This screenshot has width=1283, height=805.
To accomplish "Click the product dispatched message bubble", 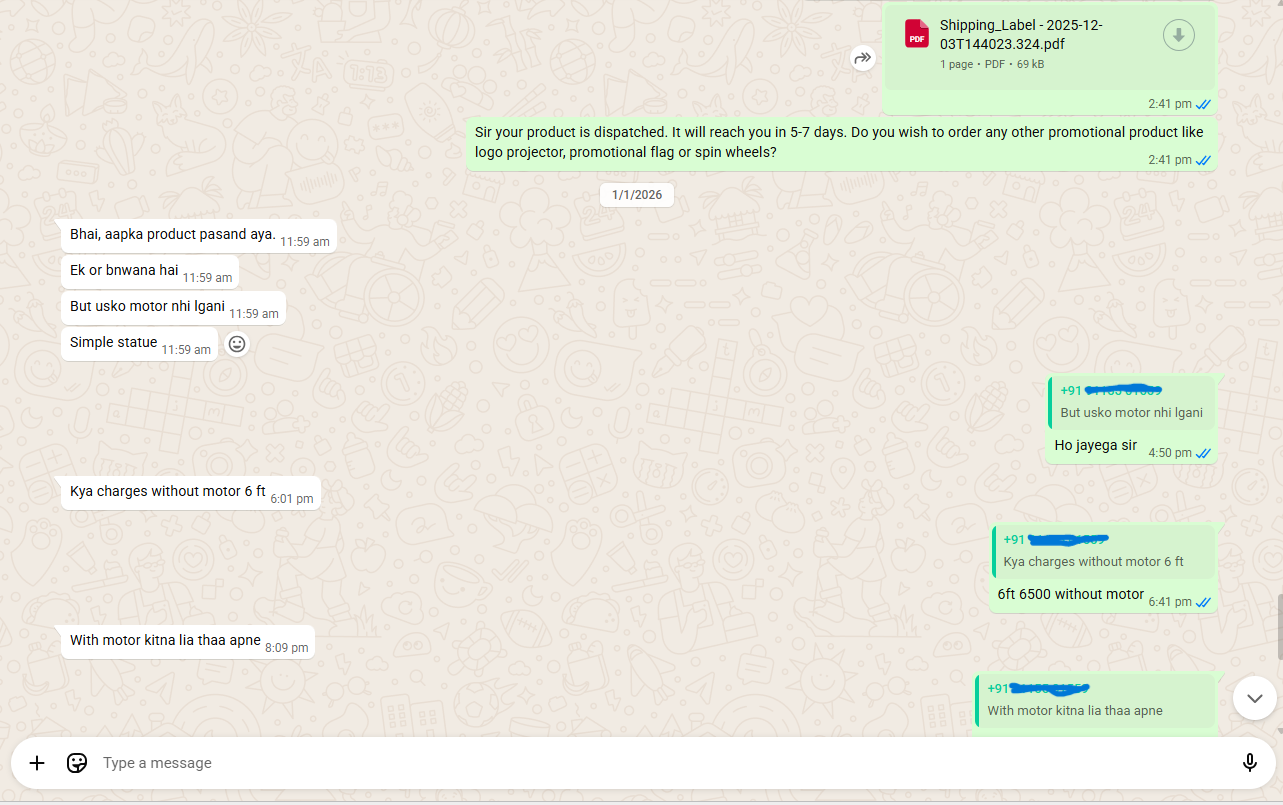I will (x=838, y=142).
